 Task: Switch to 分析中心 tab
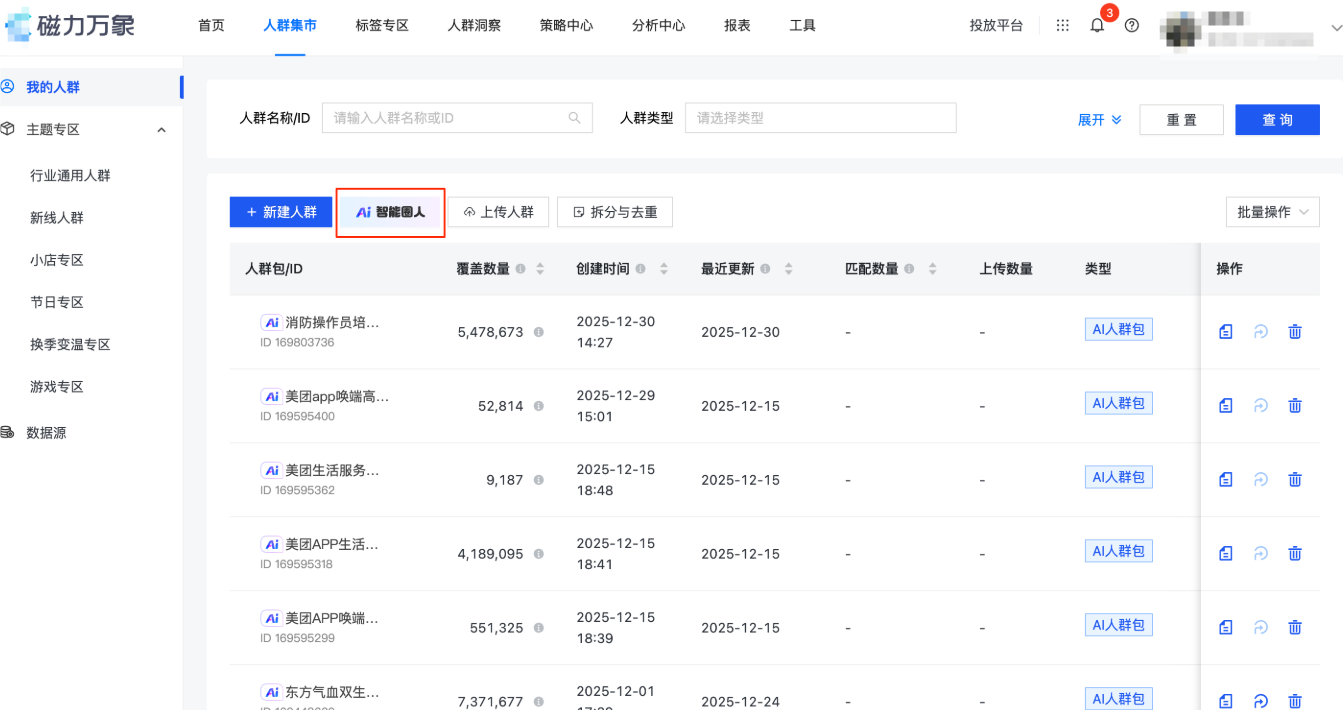pyautogui.click(x=659, y=26)
